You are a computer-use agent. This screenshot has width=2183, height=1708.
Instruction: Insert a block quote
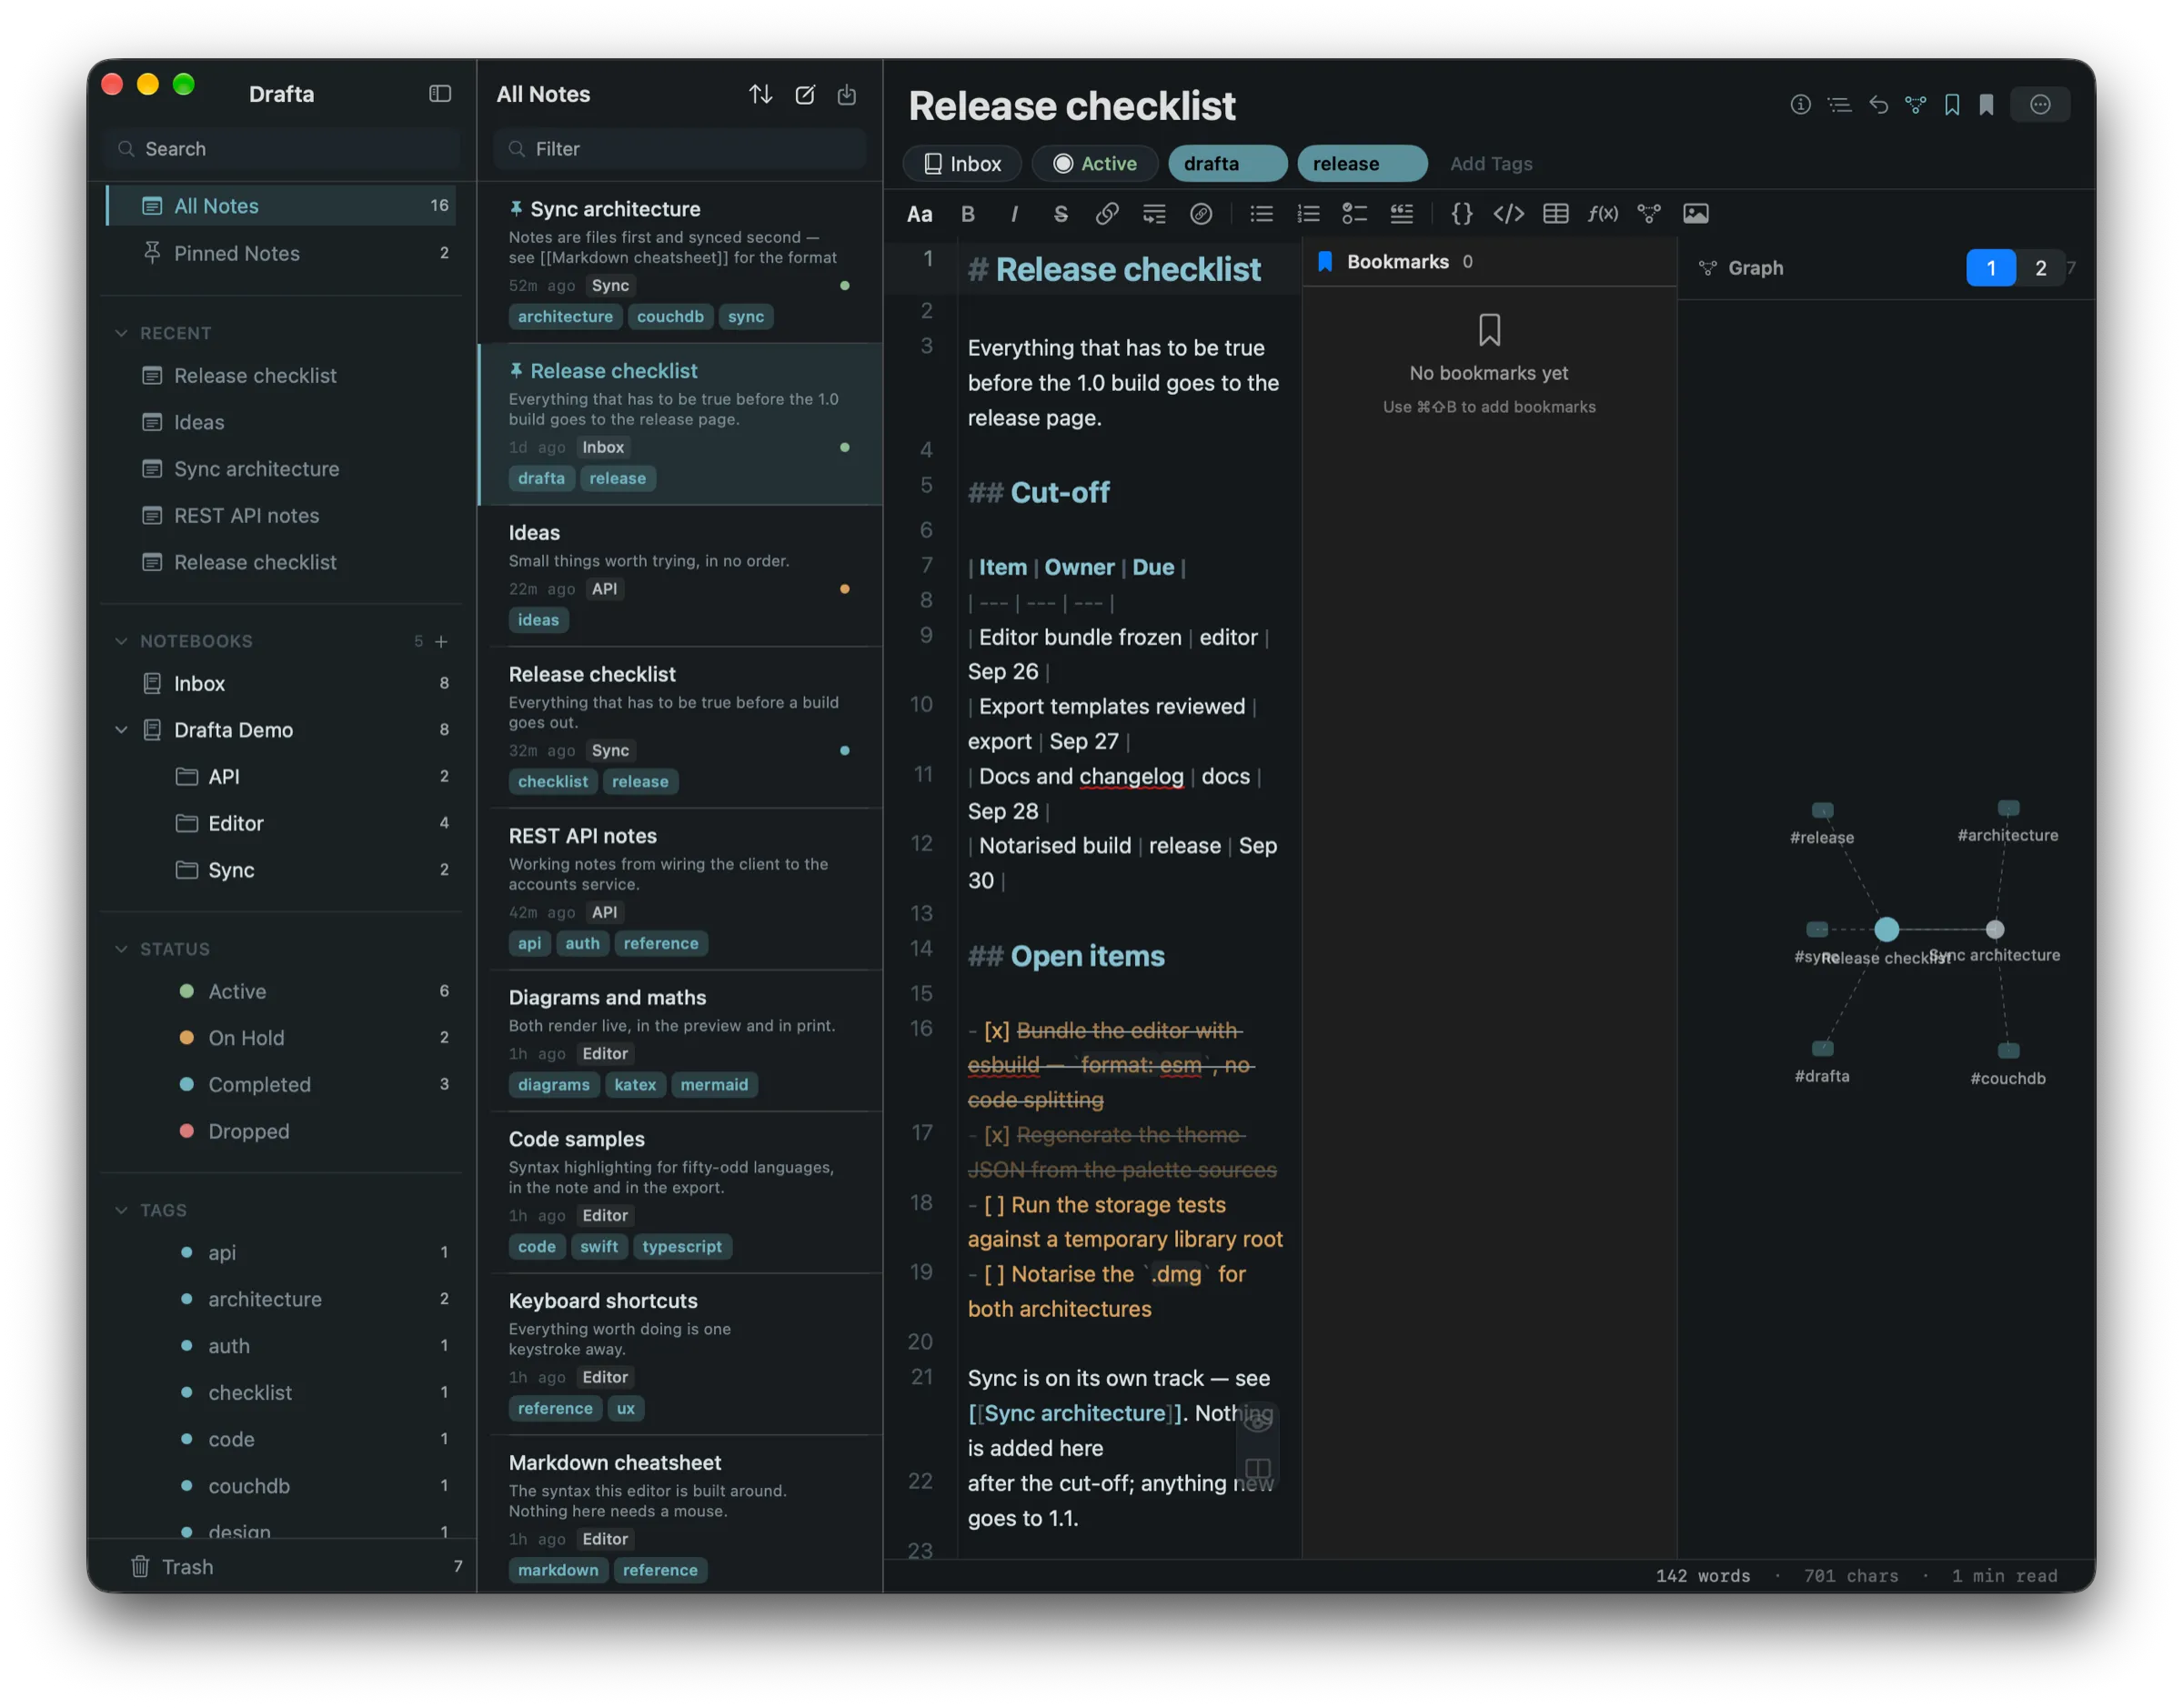pyautogui.click(x=1402, y=214)
